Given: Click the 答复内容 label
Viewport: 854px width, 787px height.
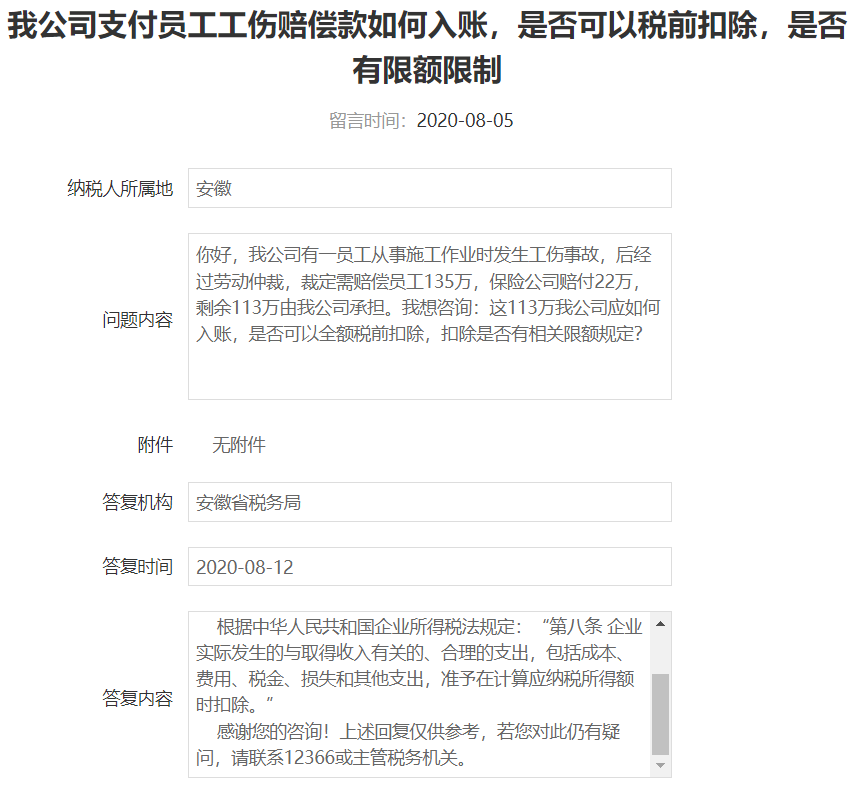Looking at the screenshot, I should click(x=137, y=698).
